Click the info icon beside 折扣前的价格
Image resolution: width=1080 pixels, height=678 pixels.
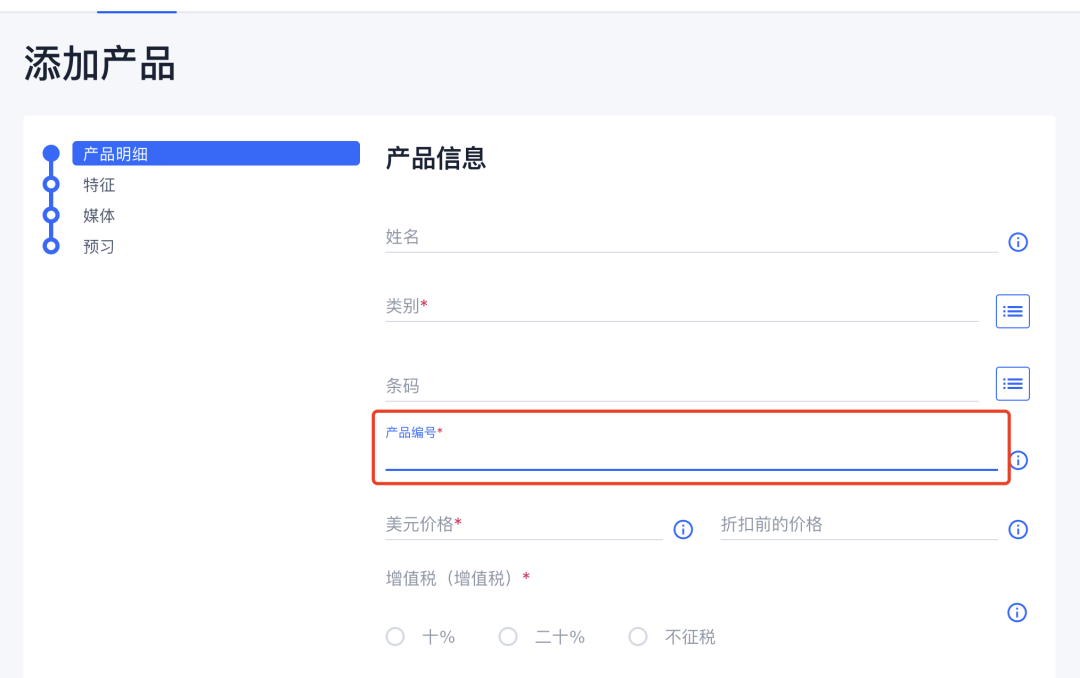click(x=1017, y=530)
